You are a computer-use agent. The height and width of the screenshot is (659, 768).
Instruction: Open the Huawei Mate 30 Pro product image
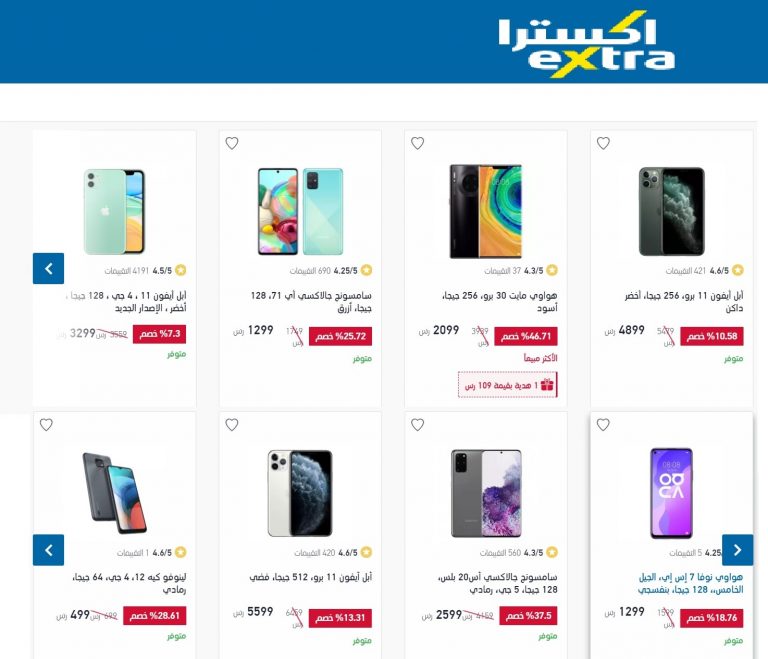click(x=486, y=211)
